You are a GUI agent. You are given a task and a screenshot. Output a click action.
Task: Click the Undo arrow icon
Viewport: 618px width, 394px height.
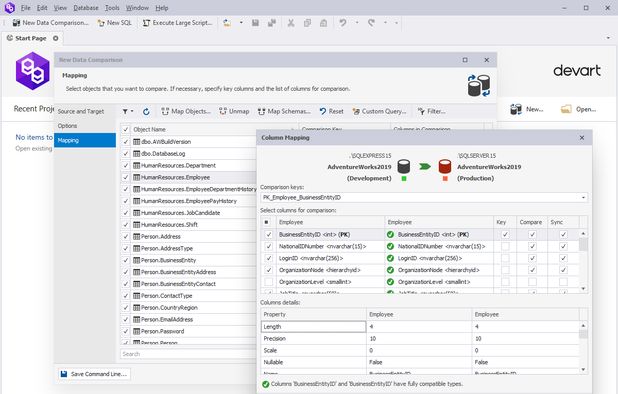[343, 23]
